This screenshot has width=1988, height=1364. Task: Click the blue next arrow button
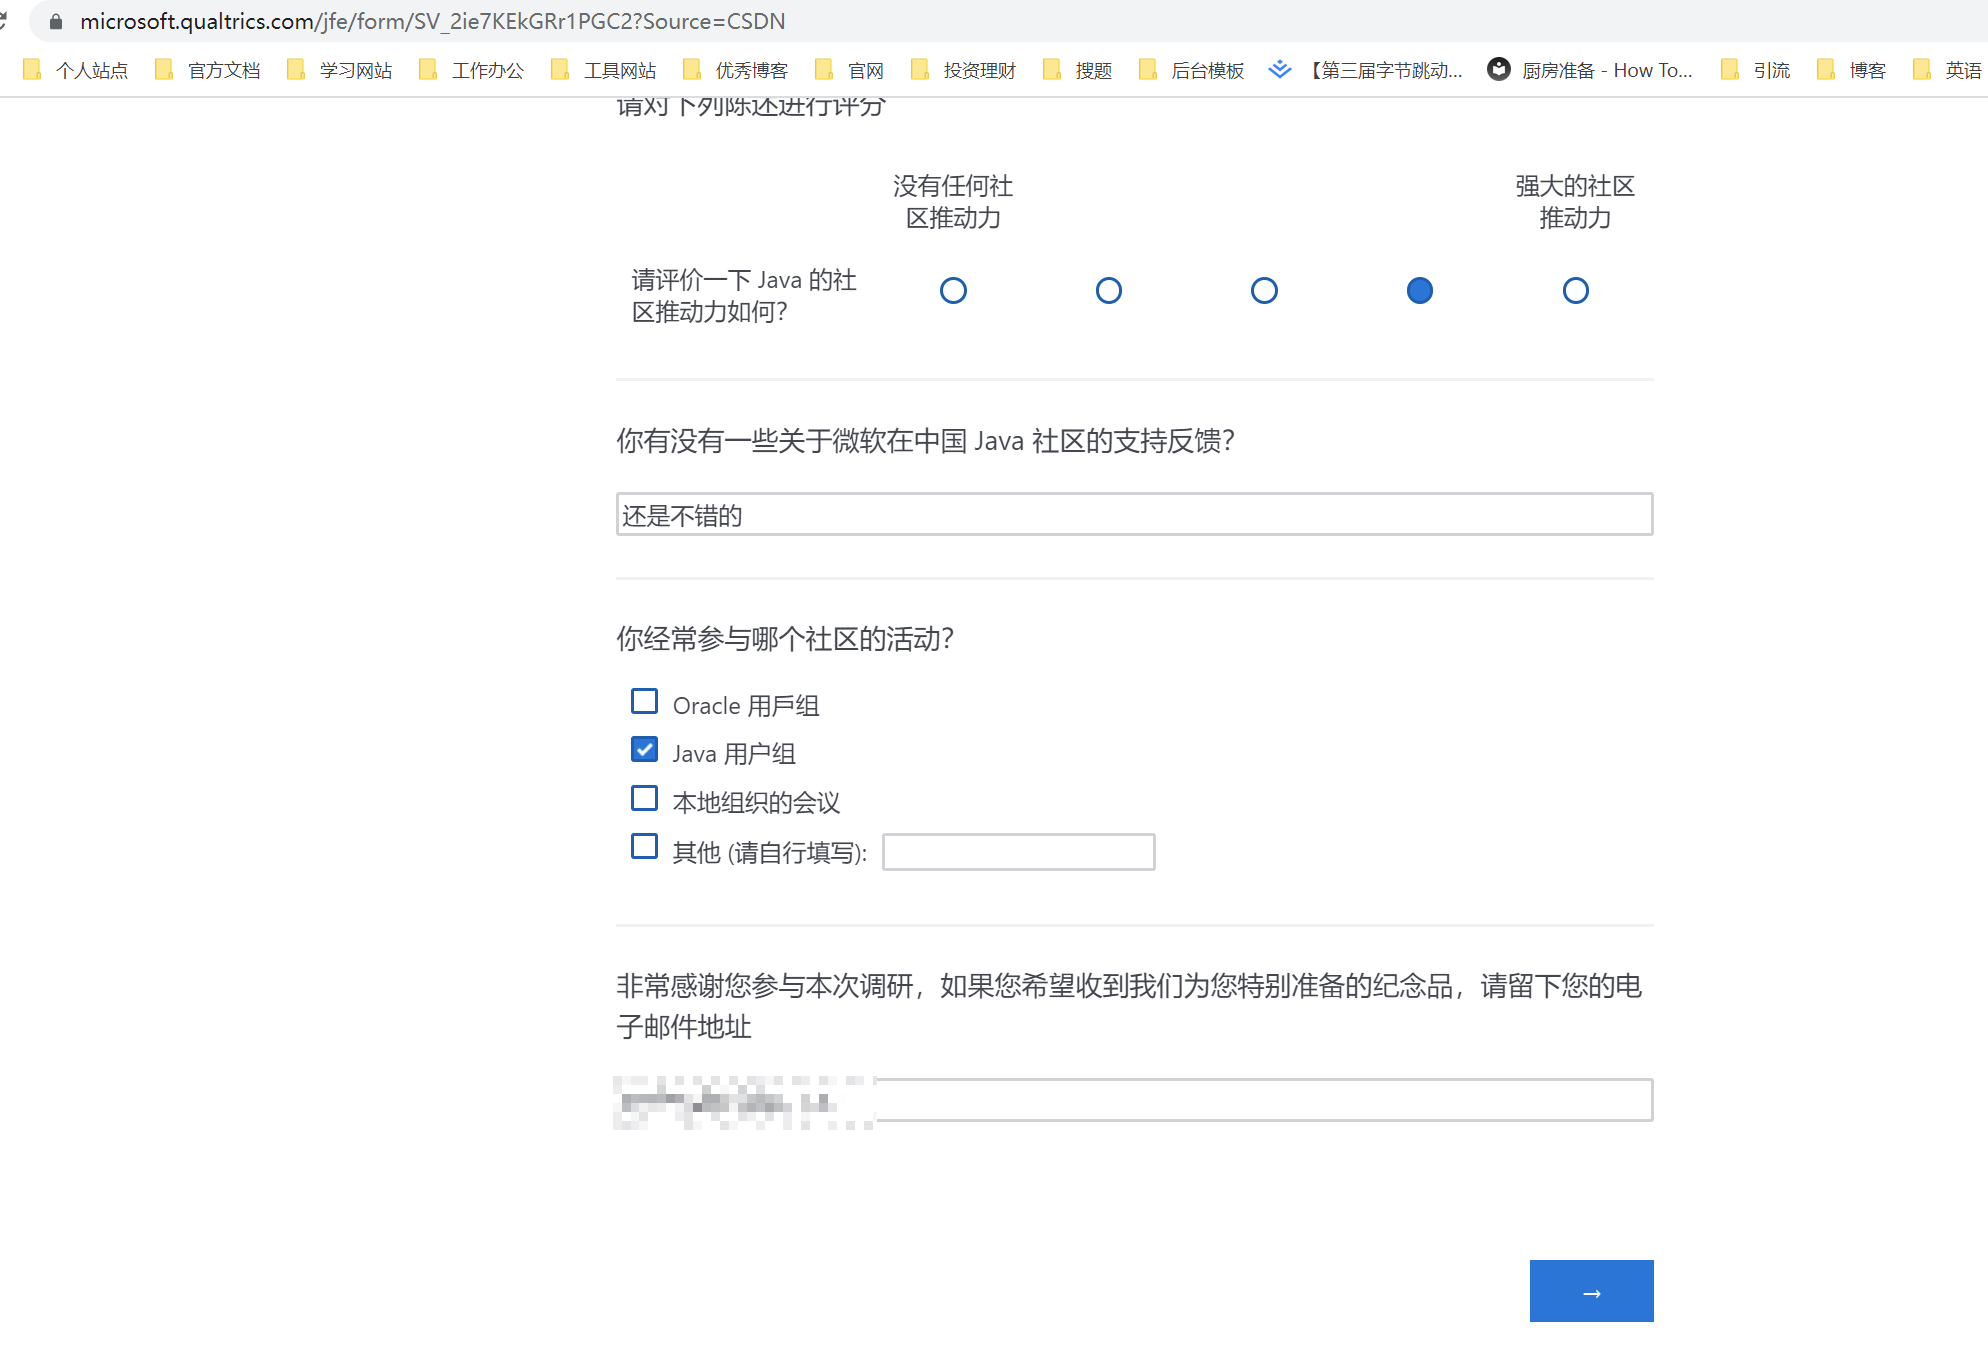(x=1592, y=1291)
